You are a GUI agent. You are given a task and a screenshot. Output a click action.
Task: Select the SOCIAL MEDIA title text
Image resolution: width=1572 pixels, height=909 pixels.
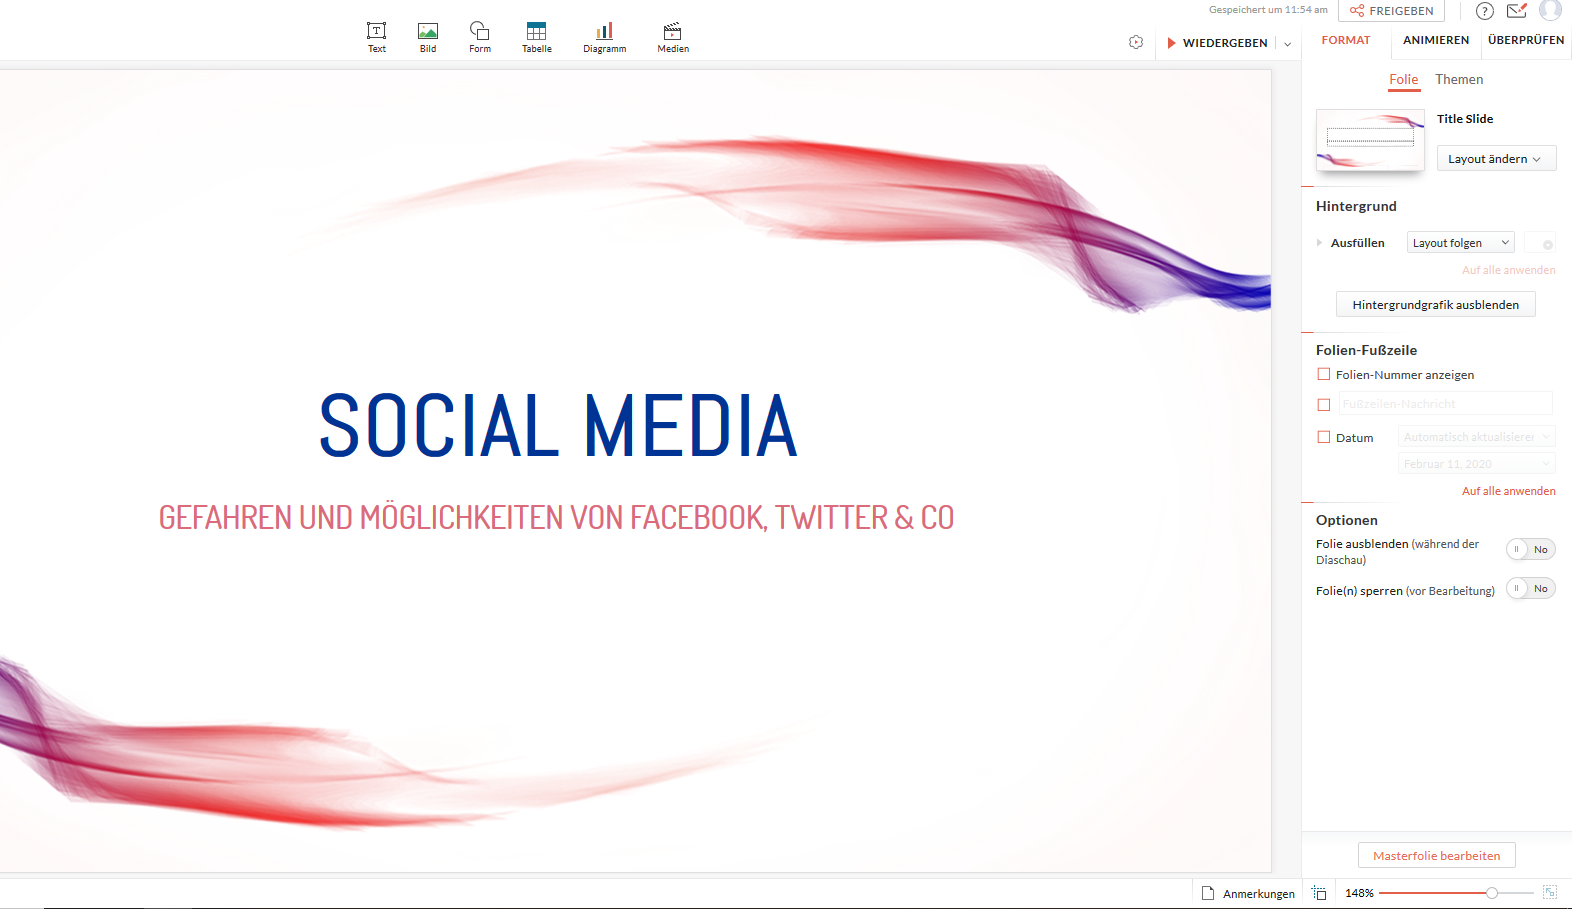coord(558,426)
